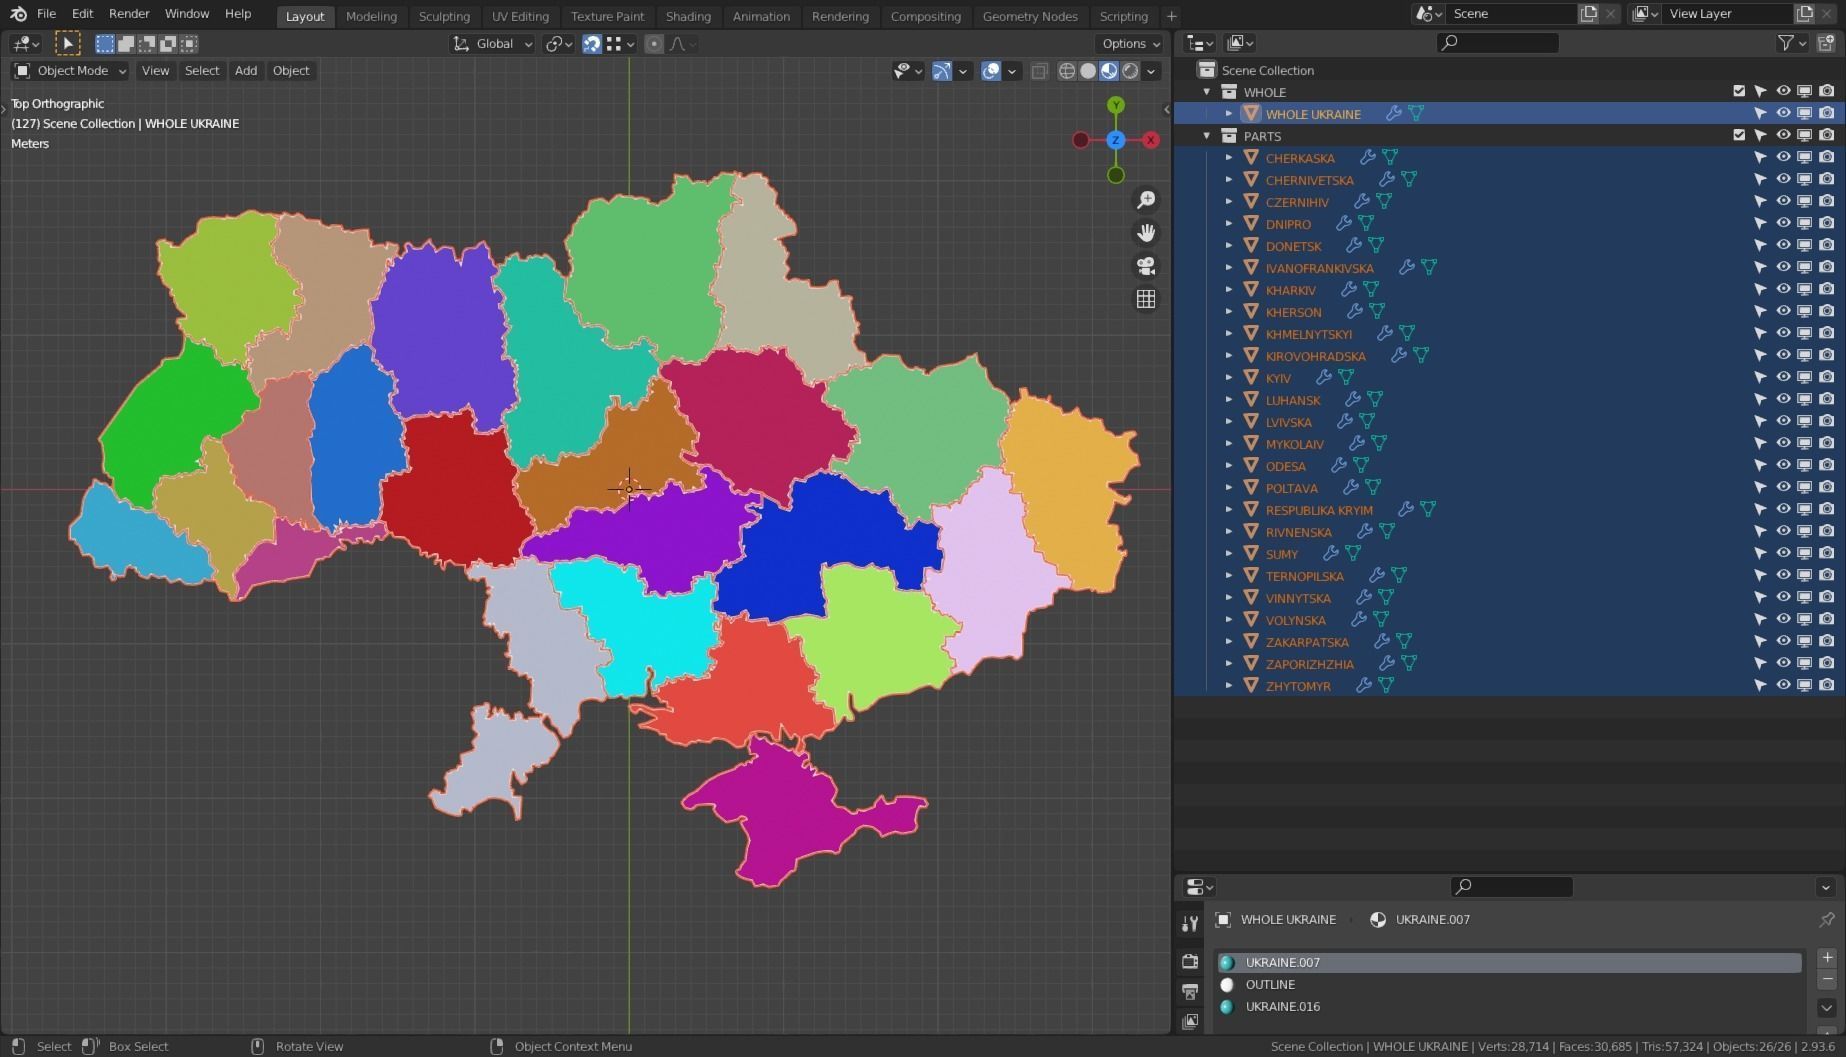1846x1057 pixels.
Task: Uncheck the PARTS collection exclude checkbox
Action: pos(1739,136)
